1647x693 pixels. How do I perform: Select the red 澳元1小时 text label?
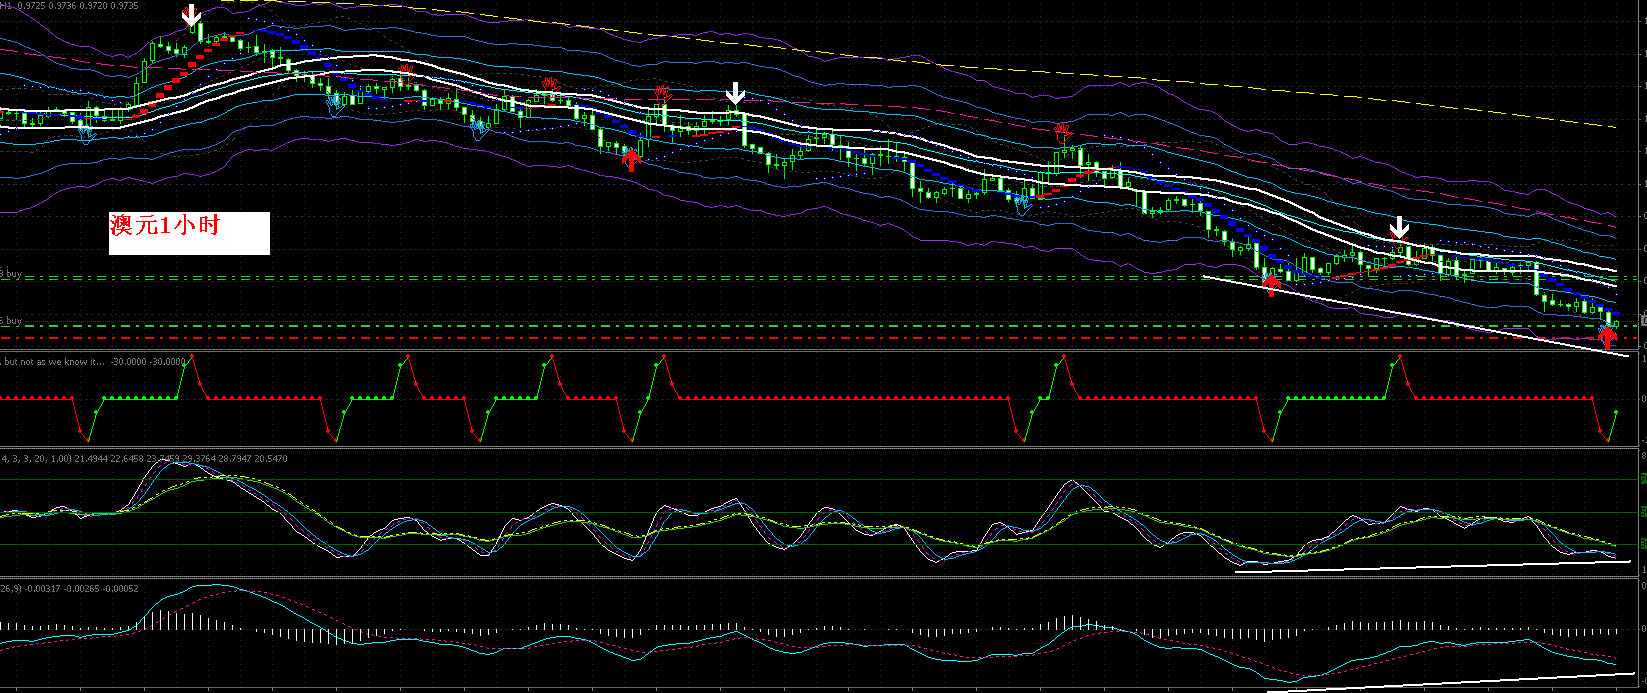coord(165,226)
